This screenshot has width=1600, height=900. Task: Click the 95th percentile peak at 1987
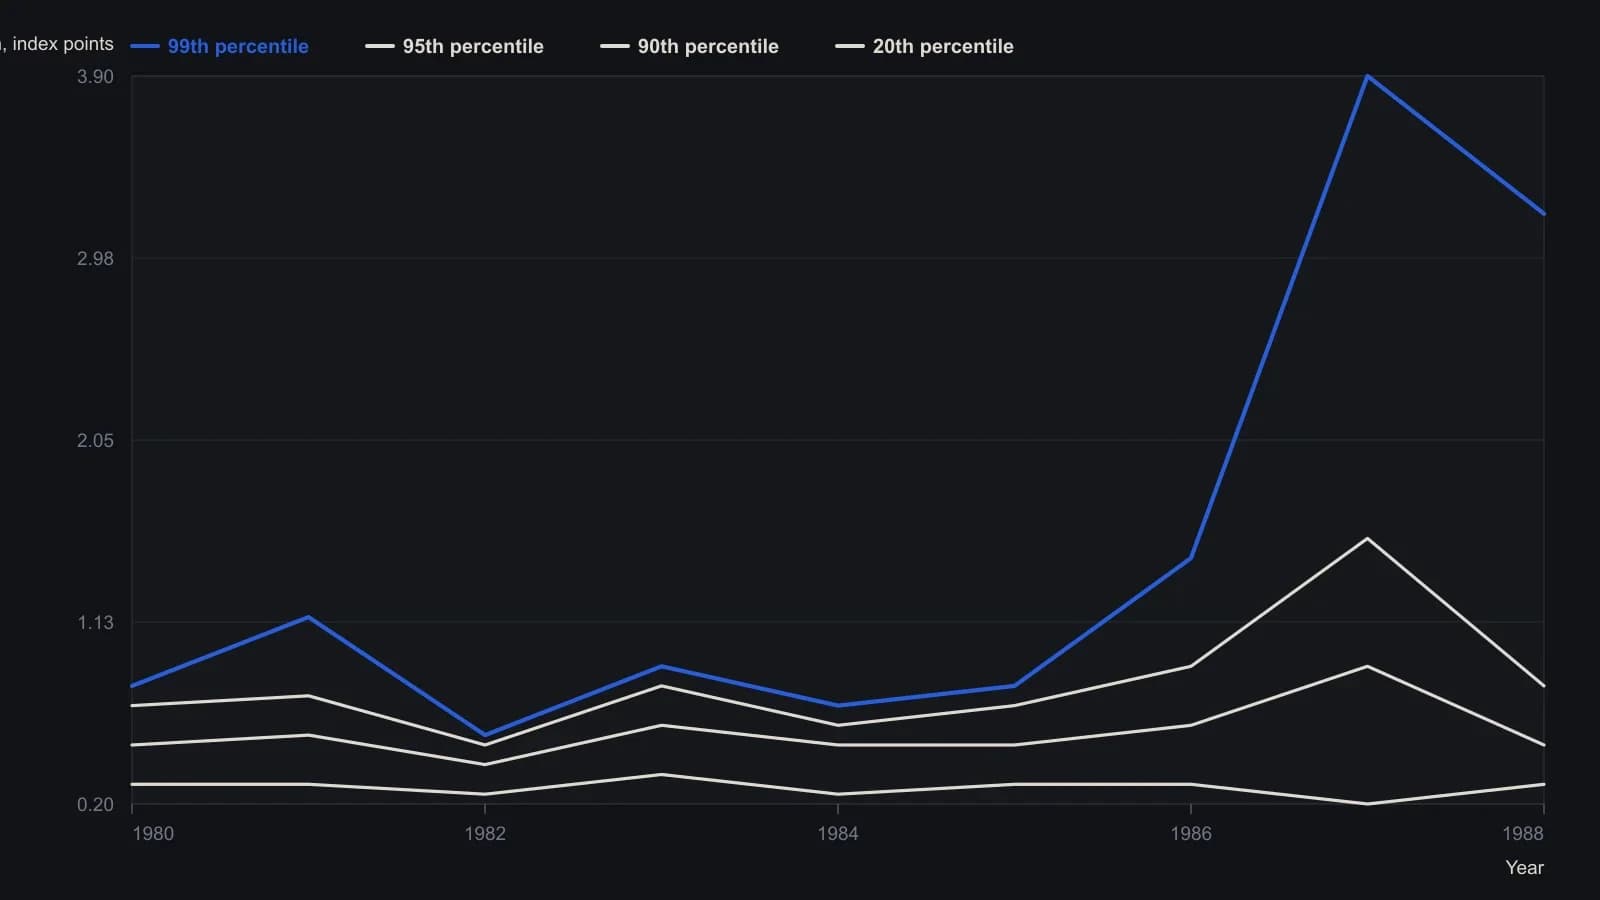pyautogui.click(x=1367, y=539)
